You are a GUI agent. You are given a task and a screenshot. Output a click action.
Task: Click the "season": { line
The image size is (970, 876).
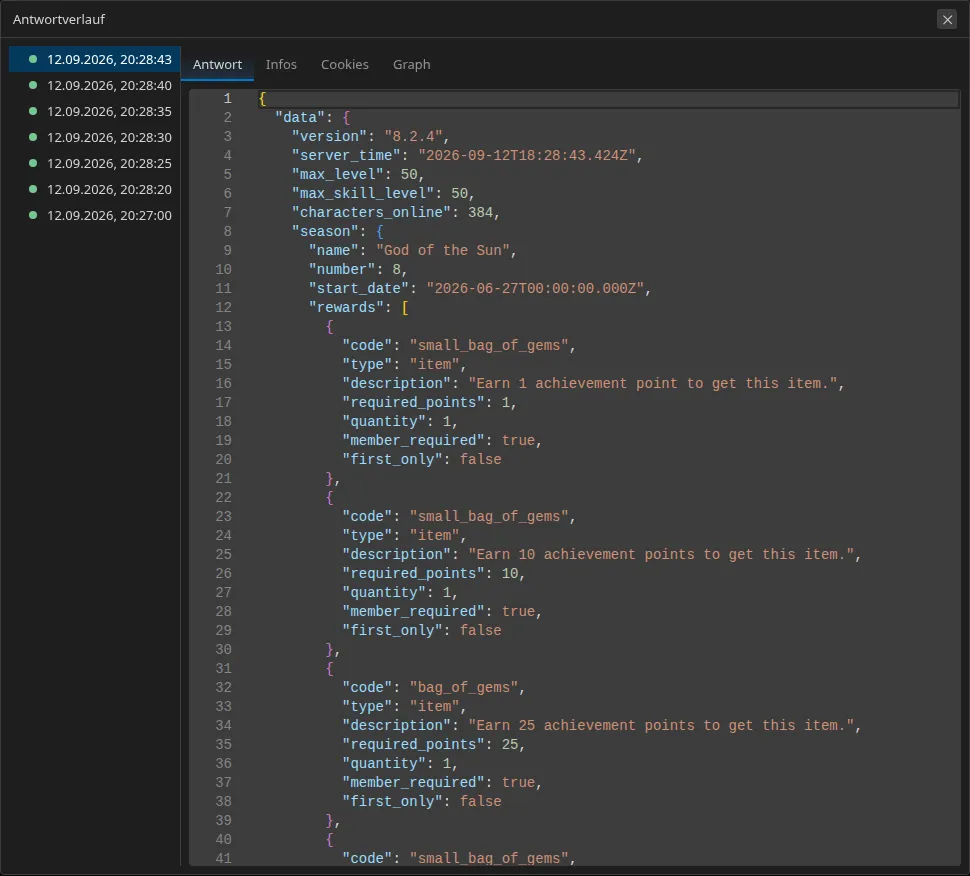pos(338,231)
